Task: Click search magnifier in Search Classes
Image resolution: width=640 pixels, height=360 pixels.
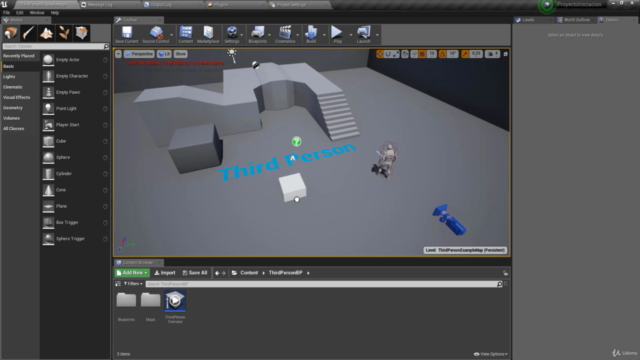Action: (x=106, y=47)
